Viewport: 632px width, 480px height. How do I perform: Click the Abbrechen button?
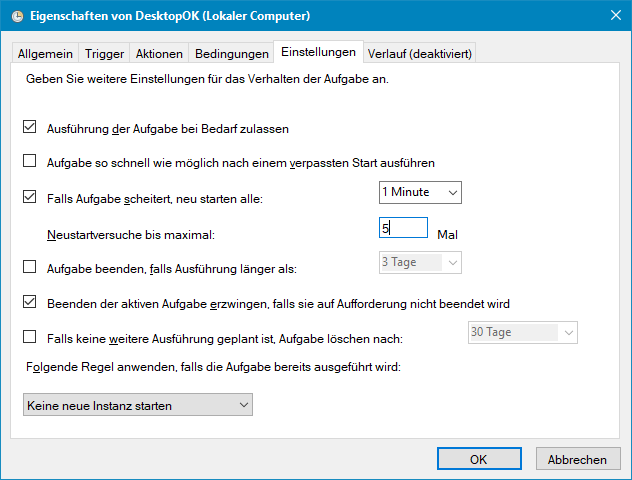tap(578, 459)
